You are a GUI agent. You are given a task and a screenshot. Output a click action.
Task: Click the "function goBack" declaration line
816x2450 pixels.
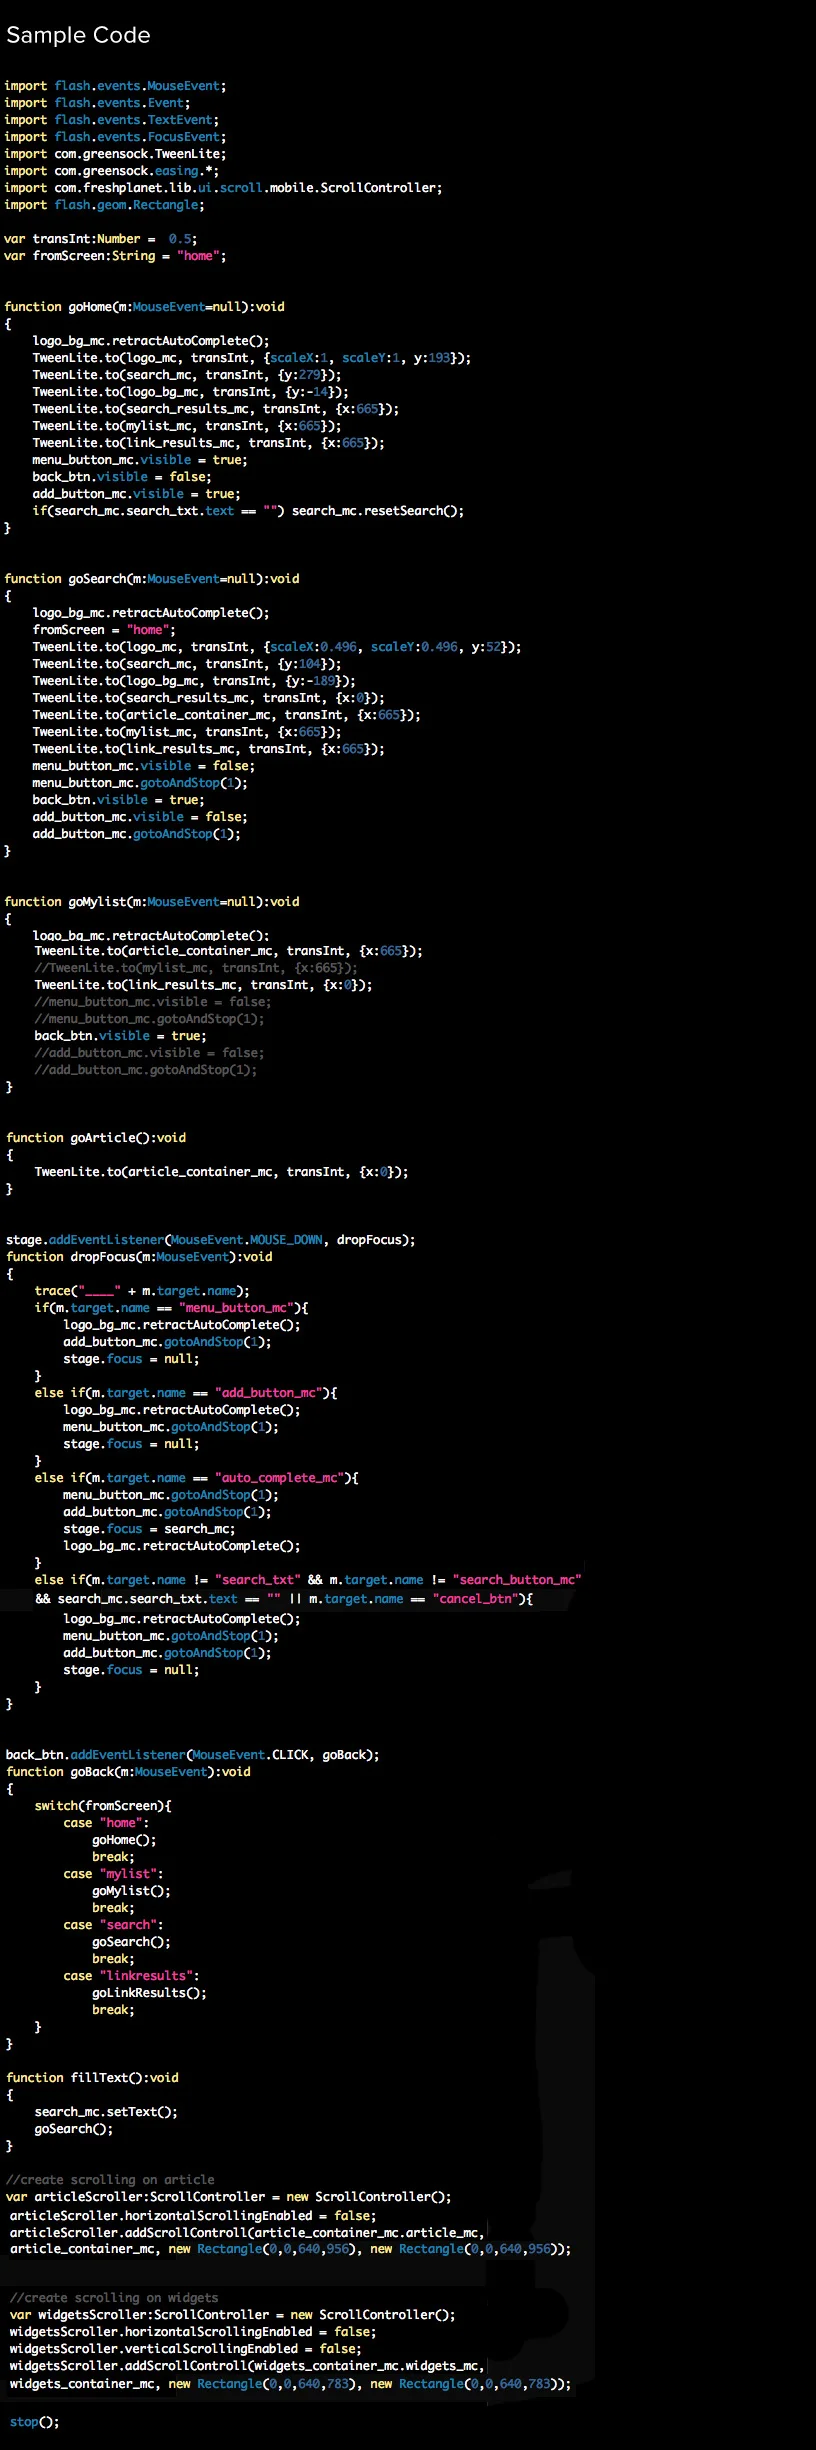point(128,1772)
